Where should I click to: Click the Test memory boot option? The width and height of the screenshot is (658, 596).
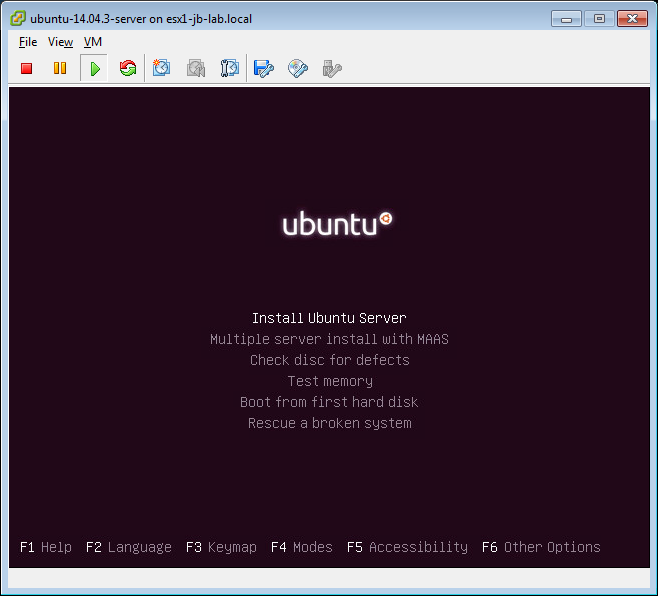(329, 381)
